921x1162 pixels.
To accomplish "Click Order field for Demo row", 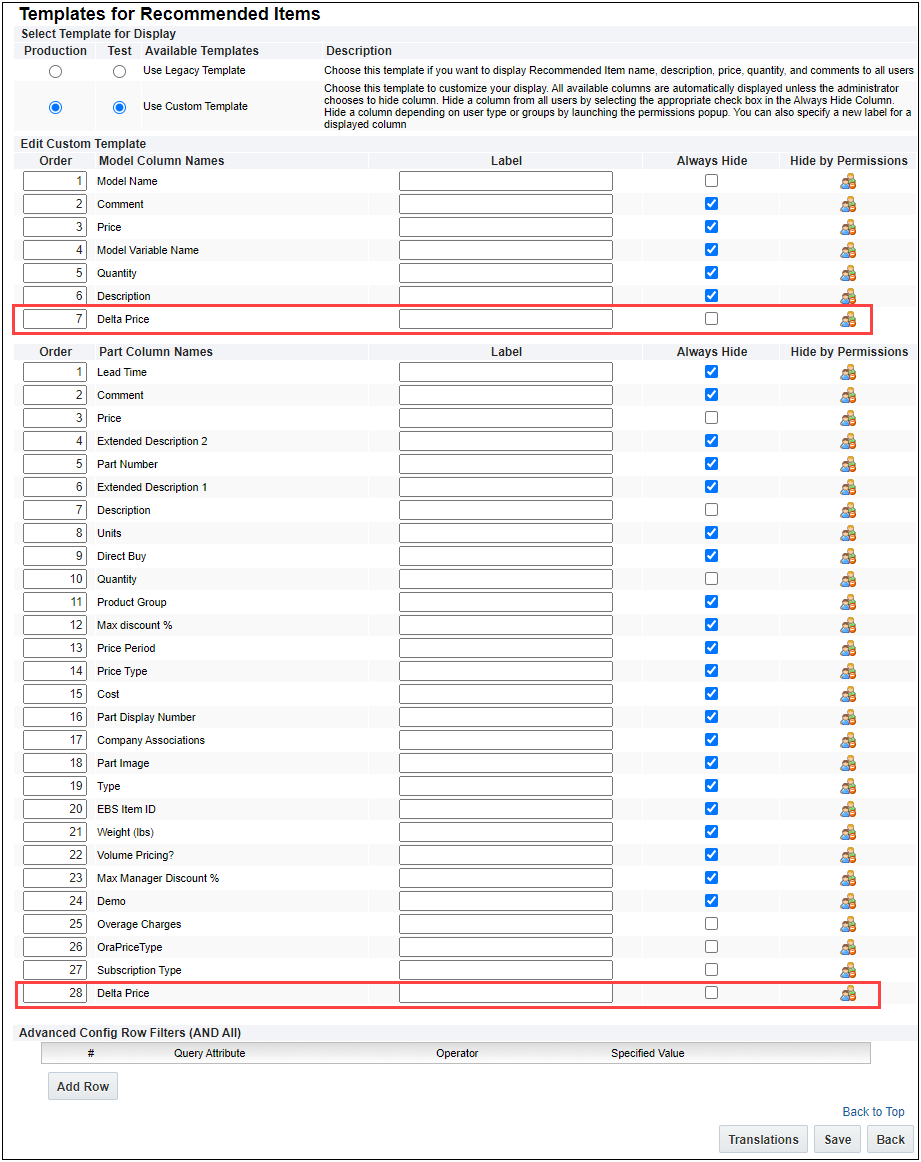I will (55, 901).
